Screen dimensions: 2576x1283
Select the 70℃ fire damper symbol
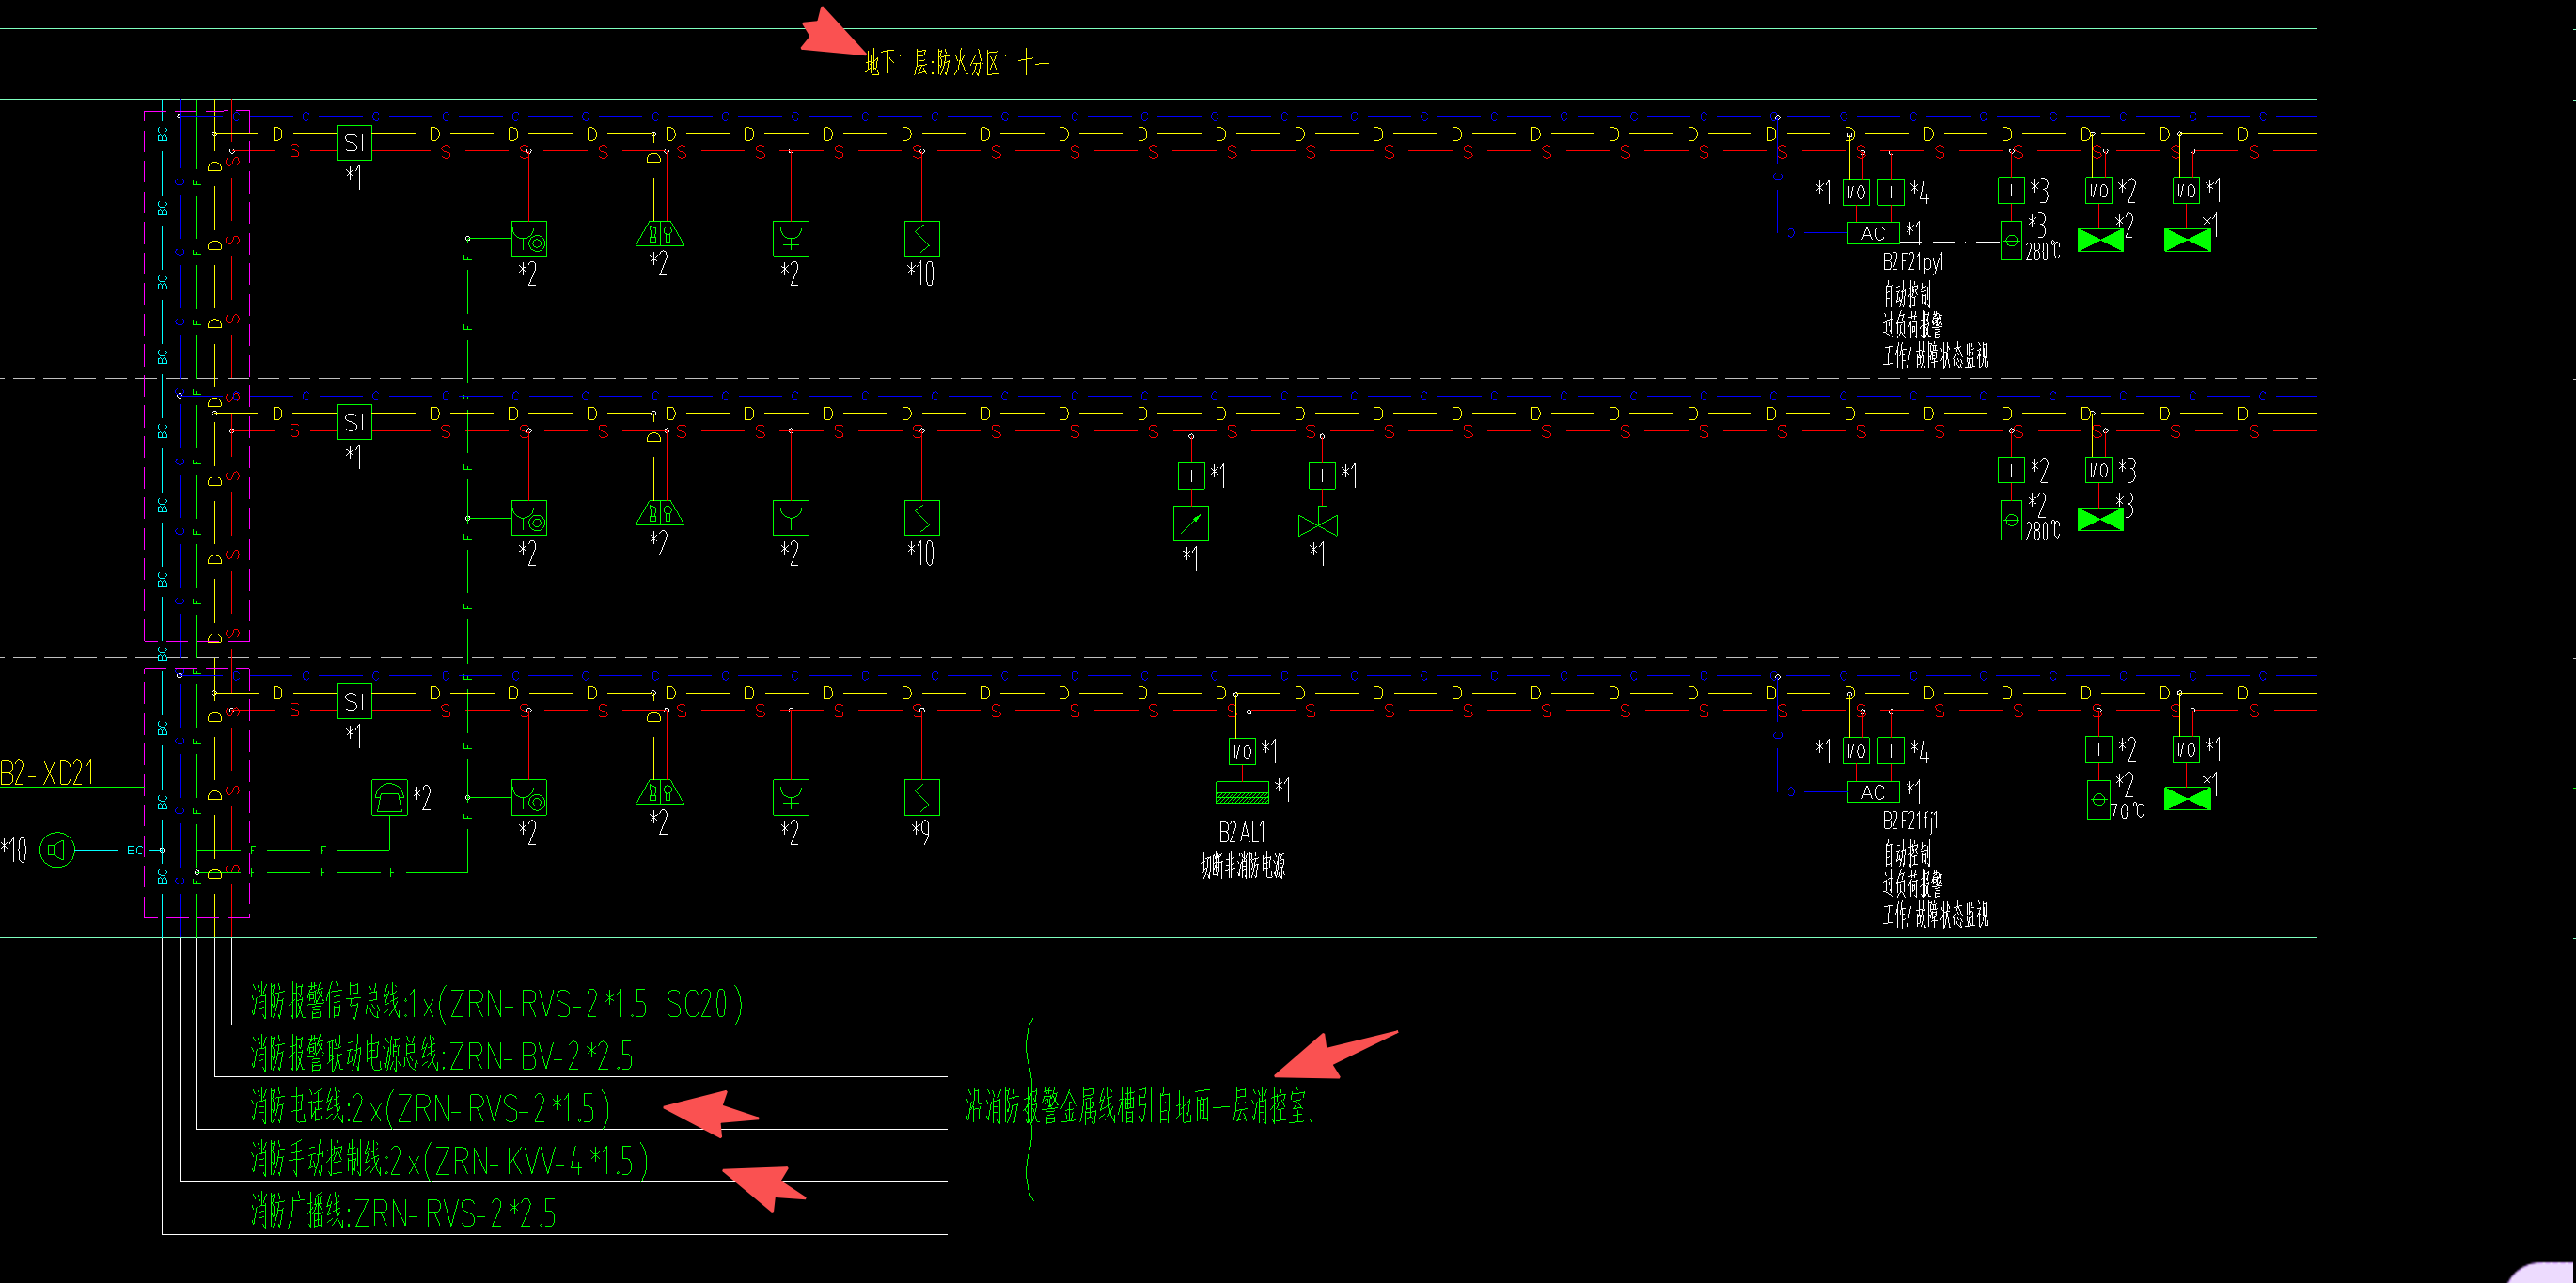coord(2098,799)
